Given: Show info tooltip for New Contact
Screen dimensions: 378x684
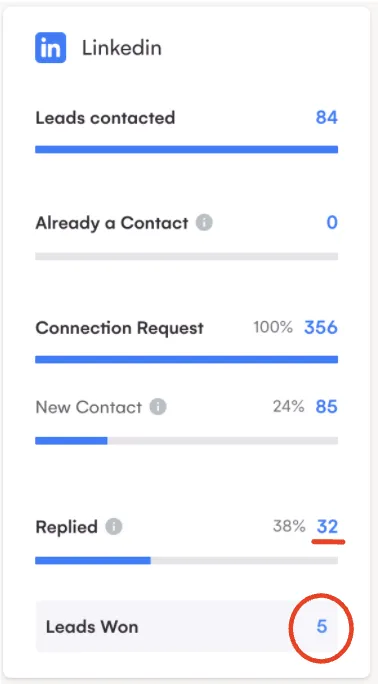Looking at the screenshot, I should point(158,407).
